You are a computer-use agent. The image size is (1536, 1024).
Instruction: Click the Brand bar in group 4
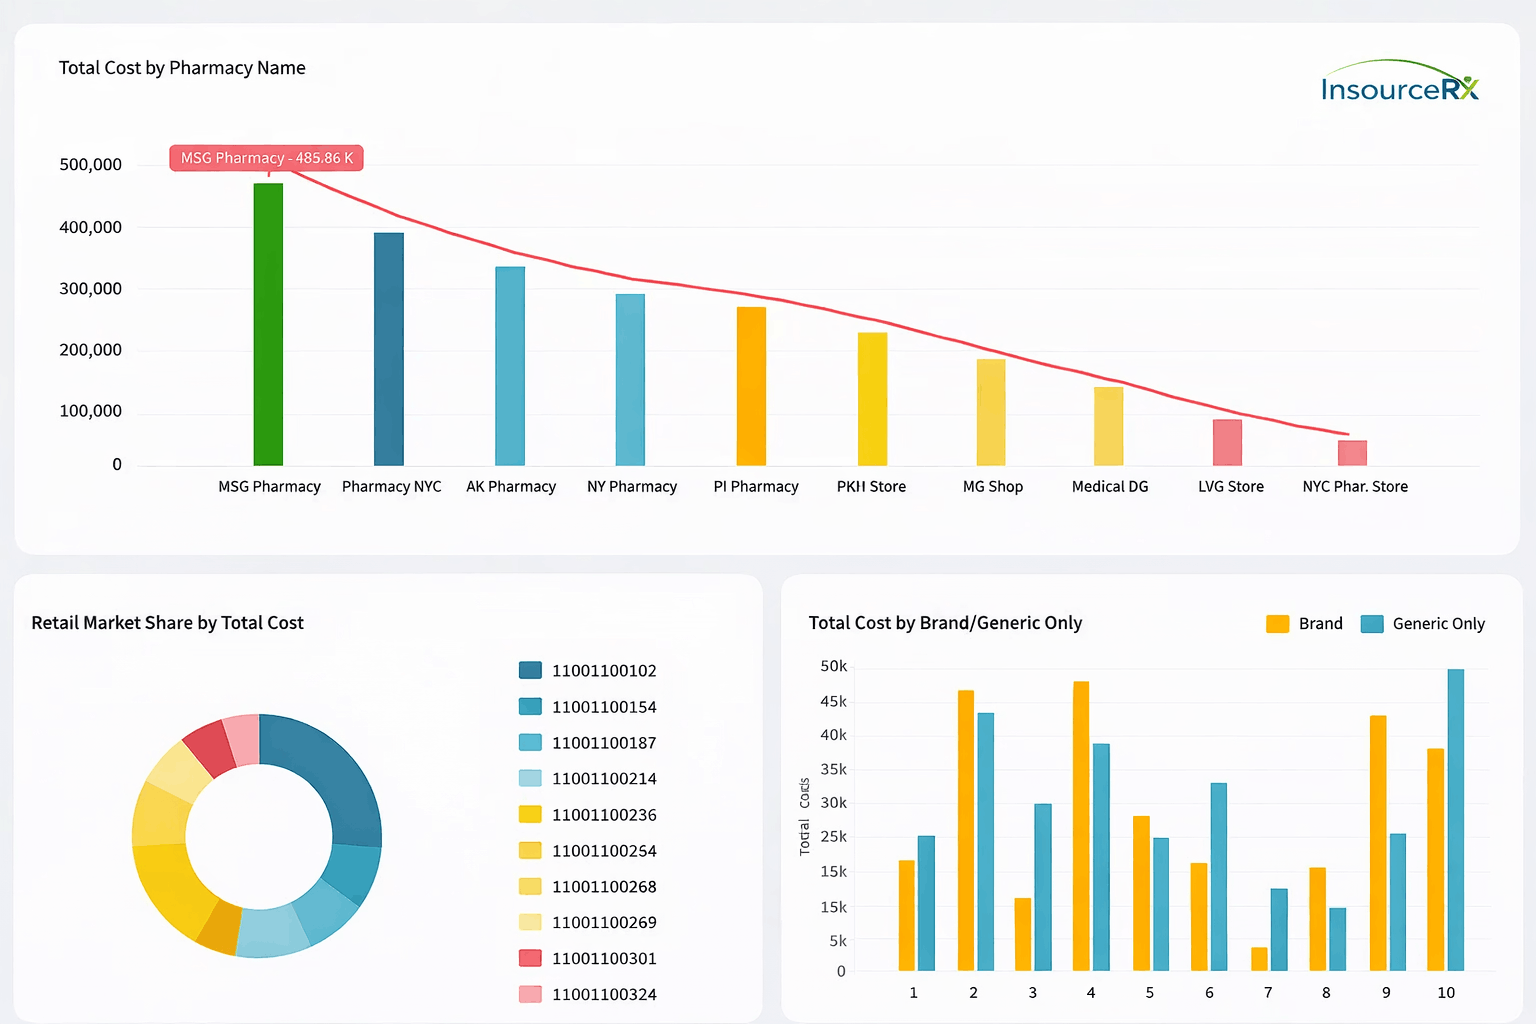pos(1081,826)
